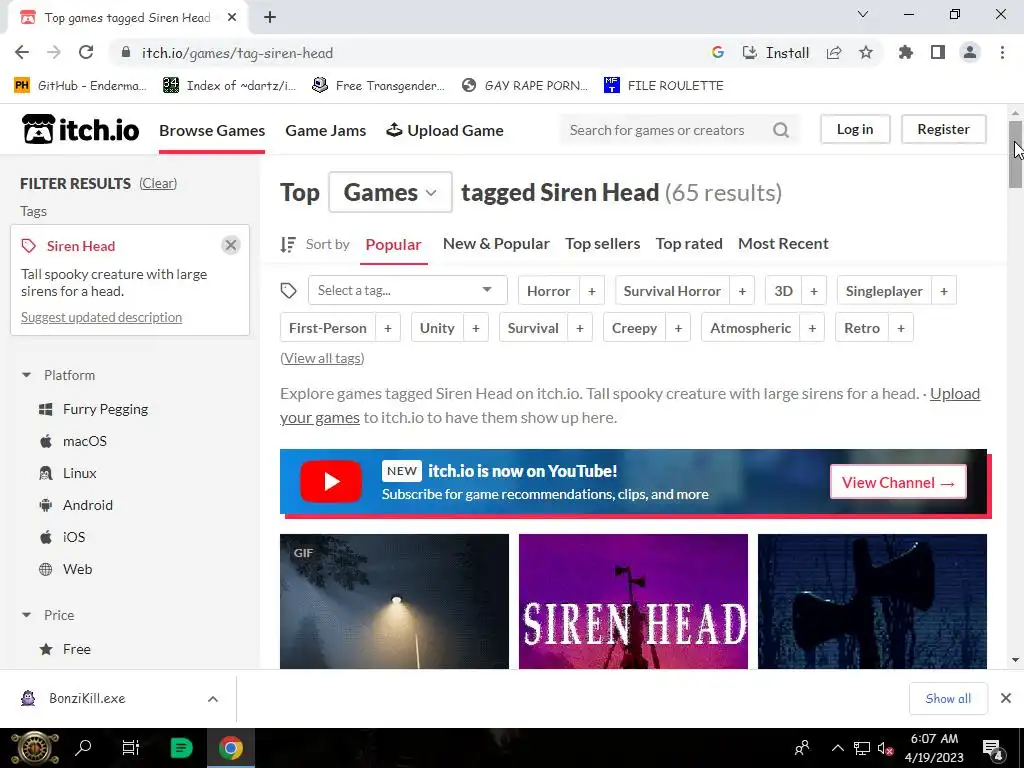This screenshot has height=768, width=1024.
Task: Open purple SIREN HEAD game thumbnail
Action: [633, 601]
